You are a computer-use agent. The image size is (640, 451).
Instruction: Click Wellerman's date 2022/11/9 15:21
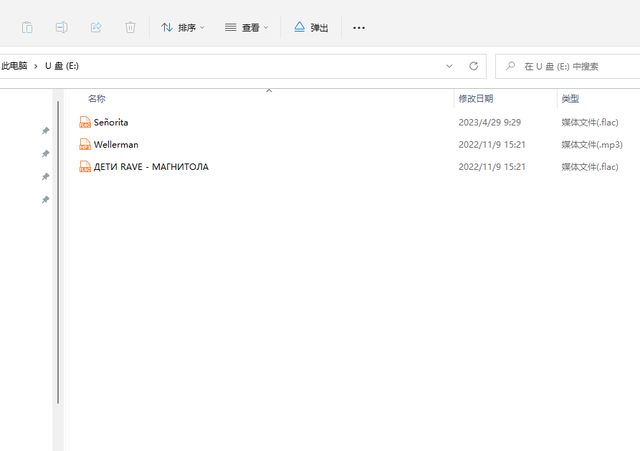pos(492,144)
